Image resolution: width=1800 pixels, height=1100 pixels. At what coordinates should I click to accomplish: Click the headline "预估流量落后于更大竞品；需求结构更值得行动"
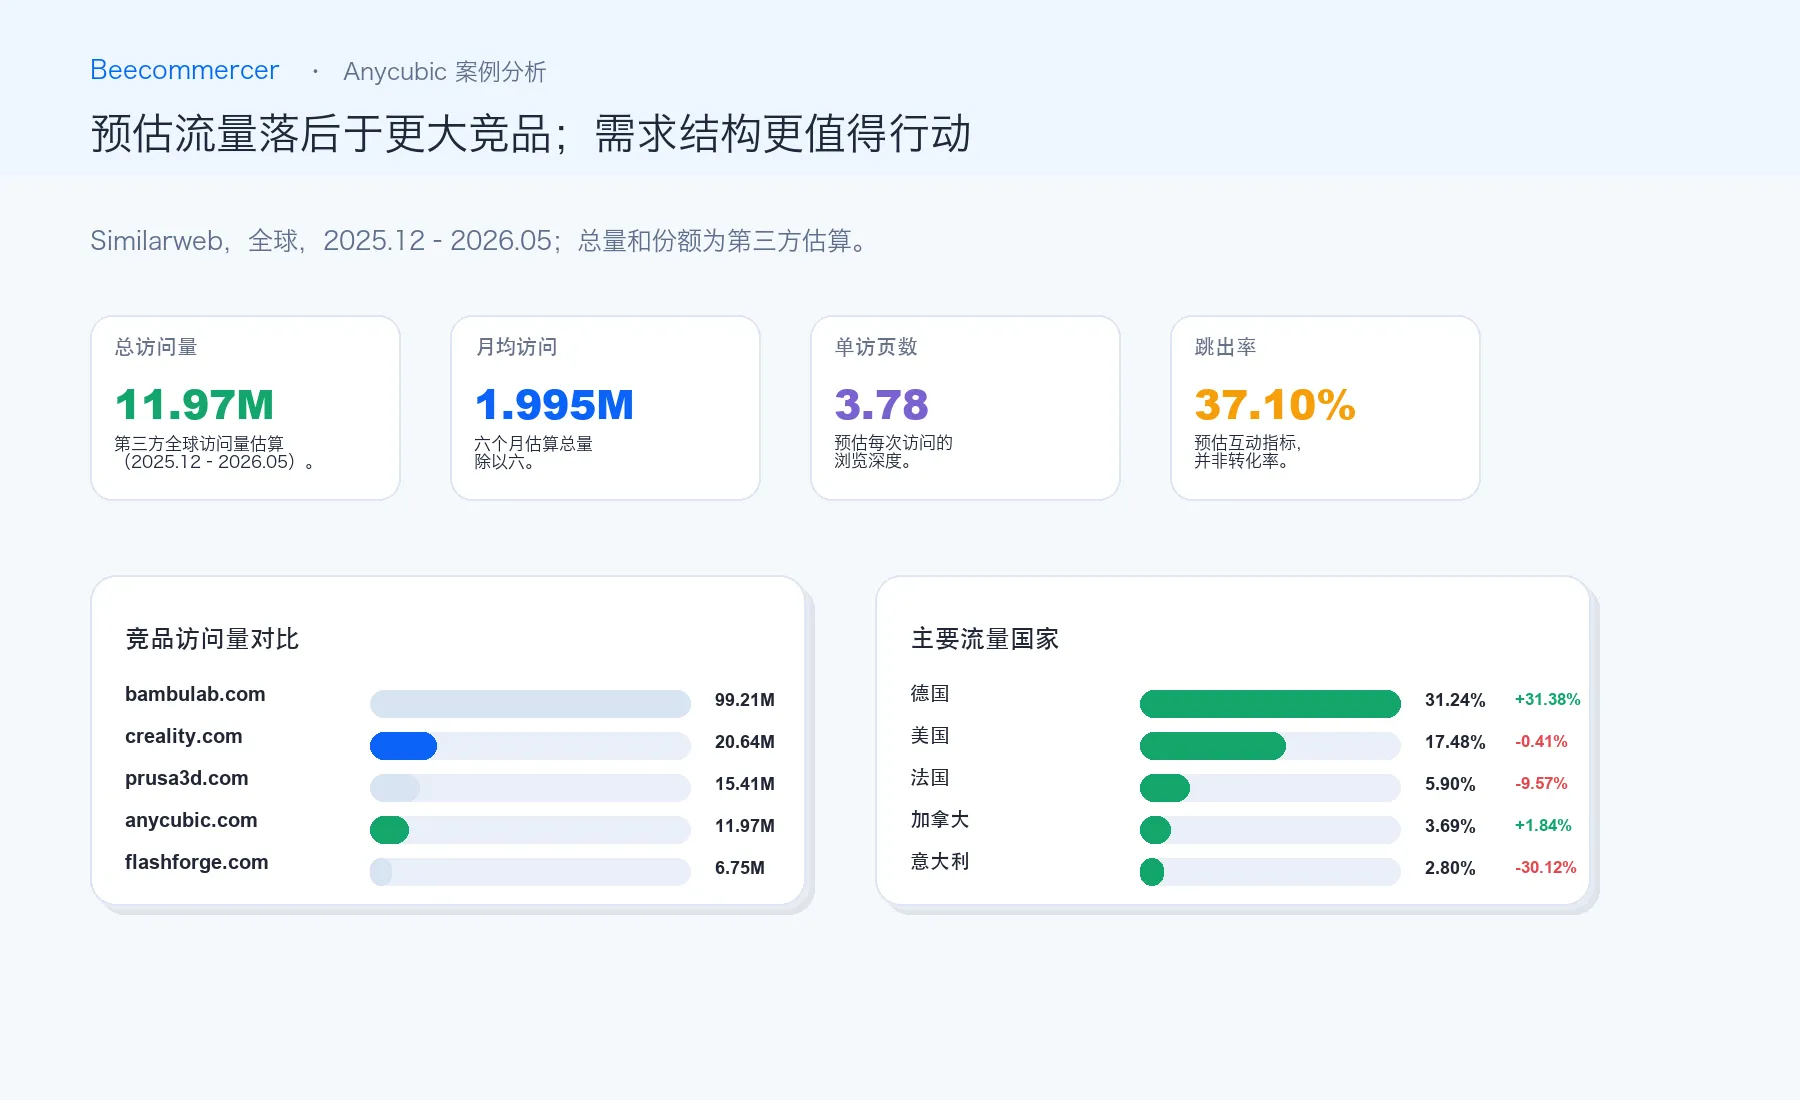coord(531,133)
